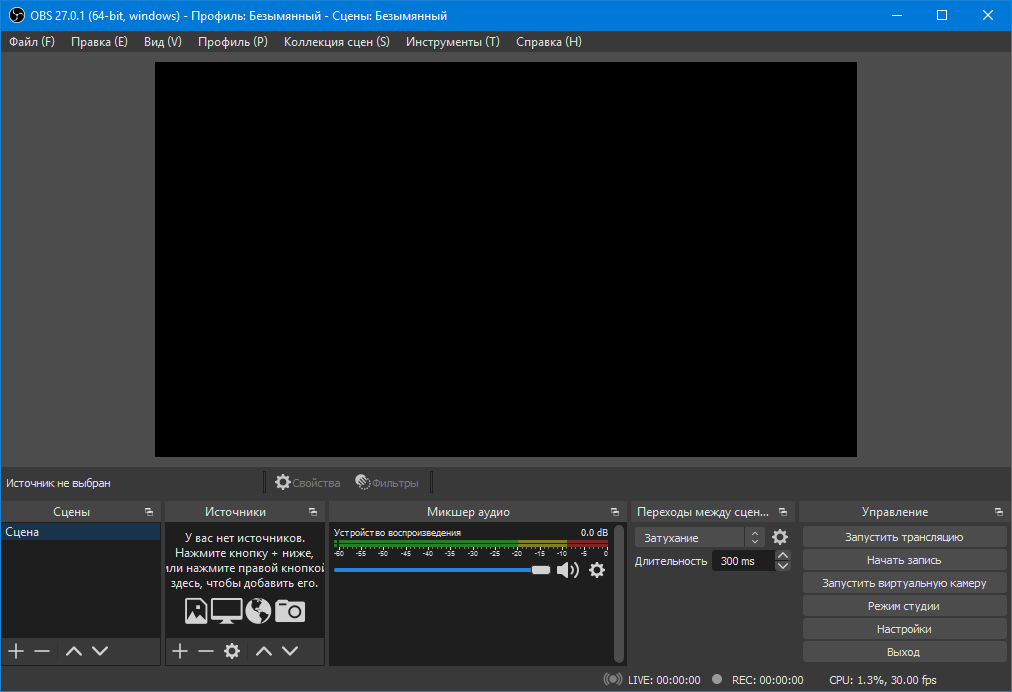Open the Затухание transition dropdown
The image size is (1012, 692).
pos(700,537)
